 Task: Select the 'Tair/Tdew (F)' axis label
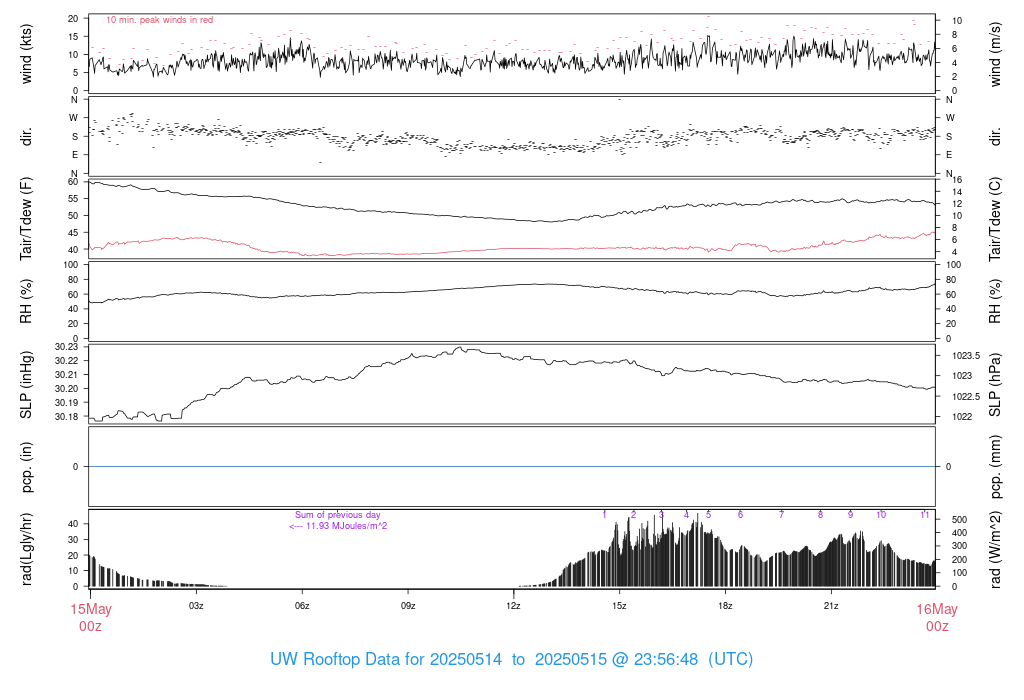tap(27, 217)
